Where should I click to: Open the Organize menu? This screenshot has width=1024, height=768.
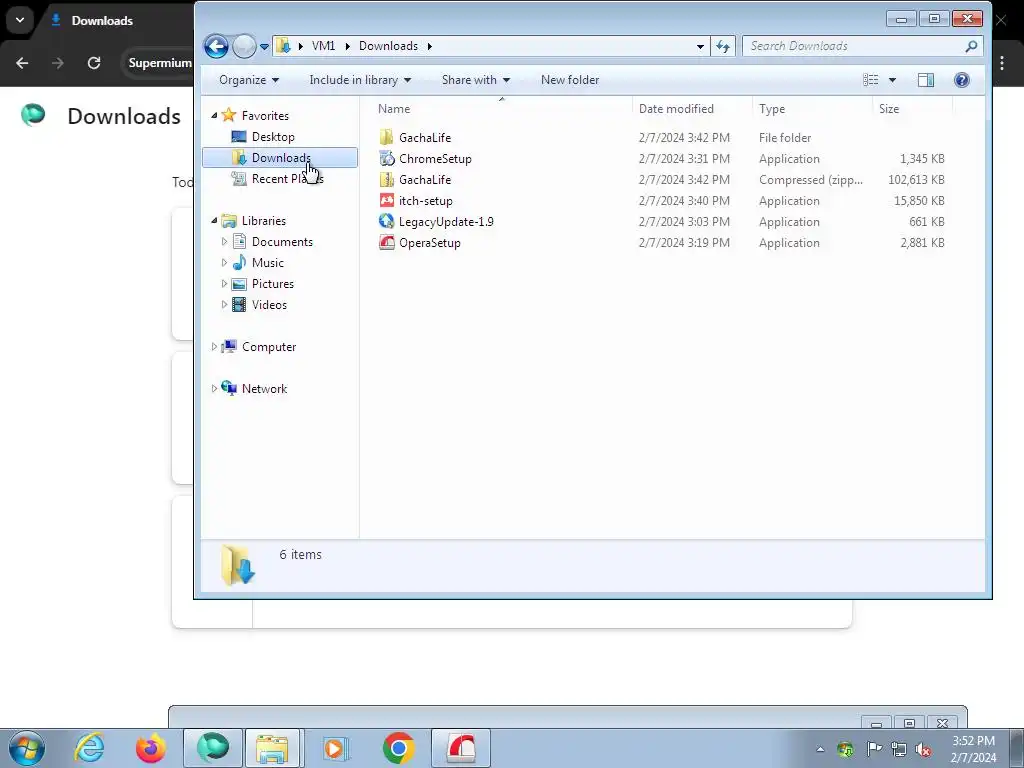coord(249,80)
